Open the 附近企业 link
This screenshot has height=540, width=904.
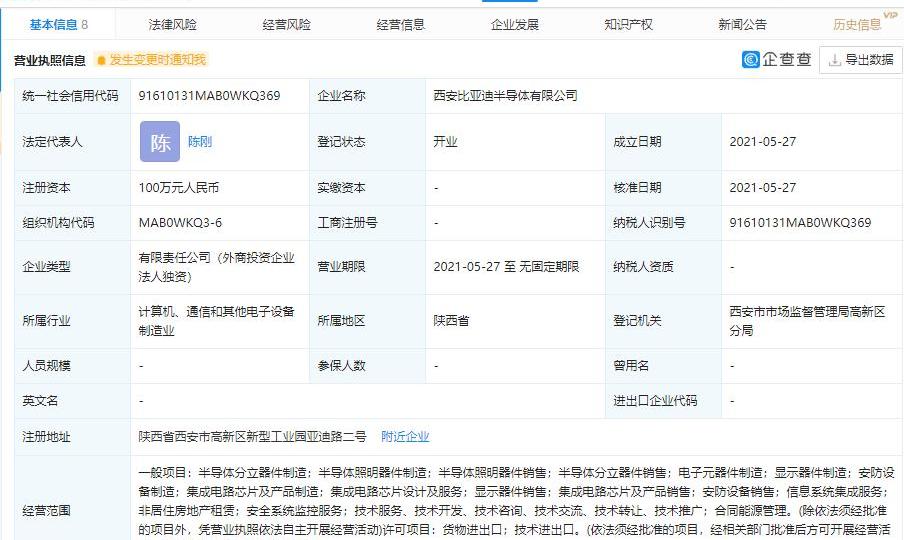click(x=405, y=436)
